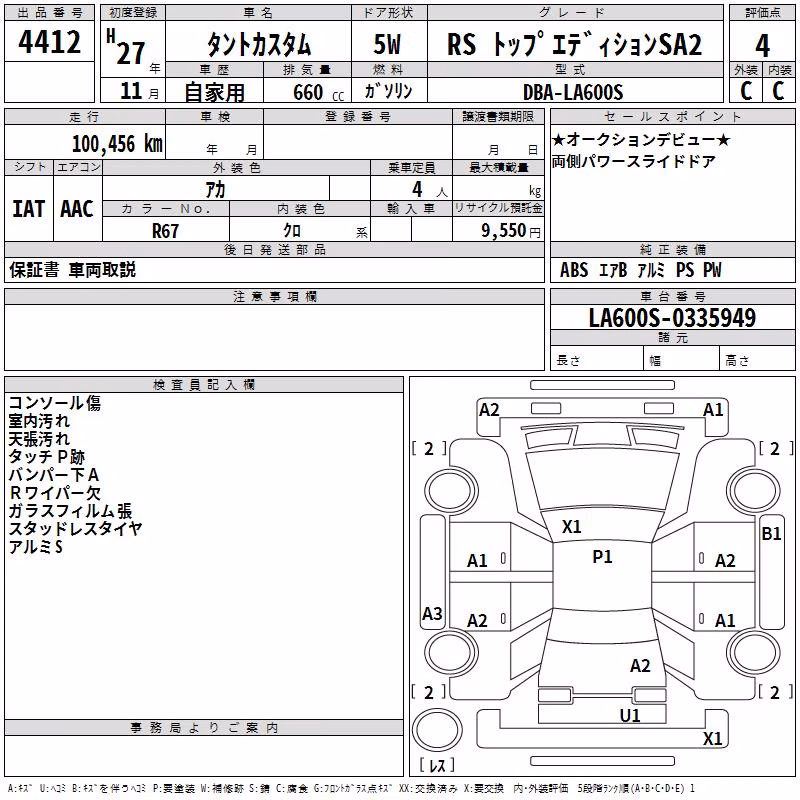The image size is (800, 800).
Task: Click the grade RS トップエディションSA2
Action: [574, 44]
